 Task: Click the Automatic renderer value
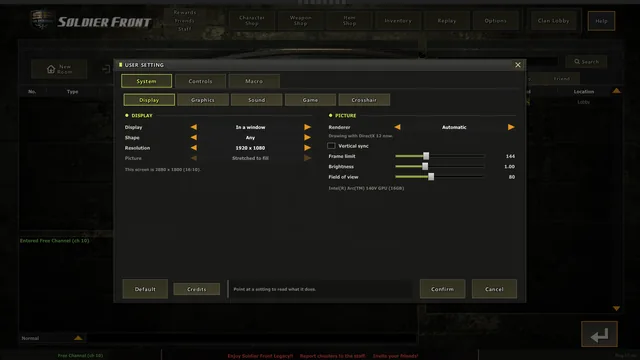tap(454, 127)
